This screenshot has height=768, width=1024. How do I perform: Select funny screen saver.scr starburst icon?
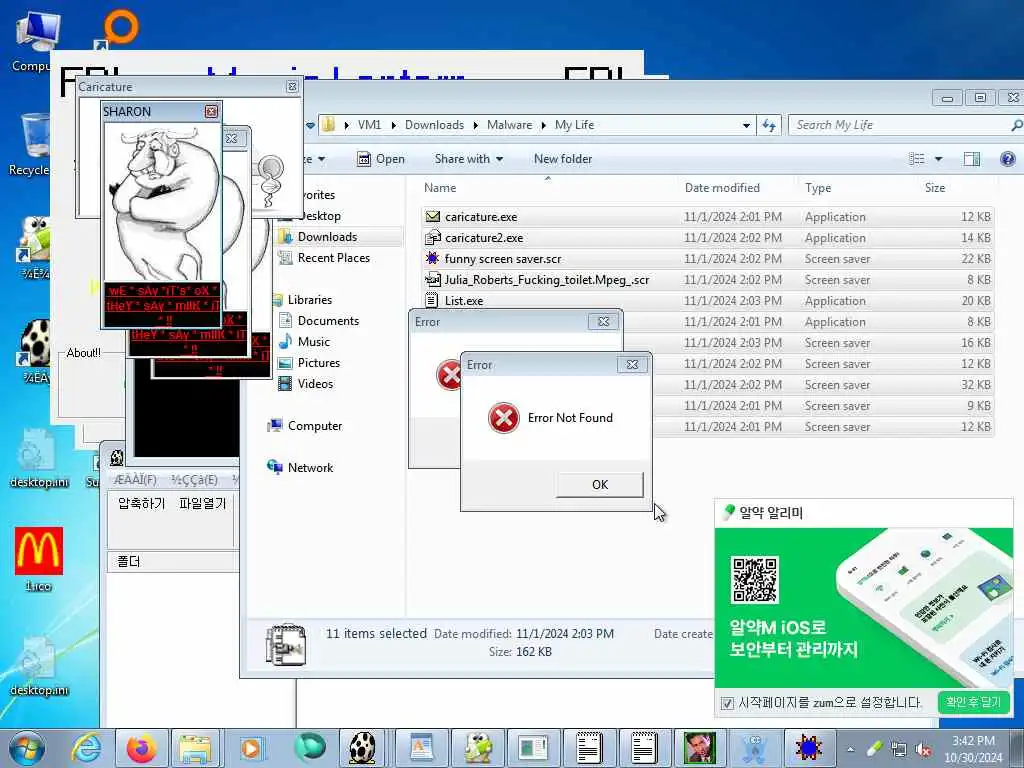(x=432, y=259)
